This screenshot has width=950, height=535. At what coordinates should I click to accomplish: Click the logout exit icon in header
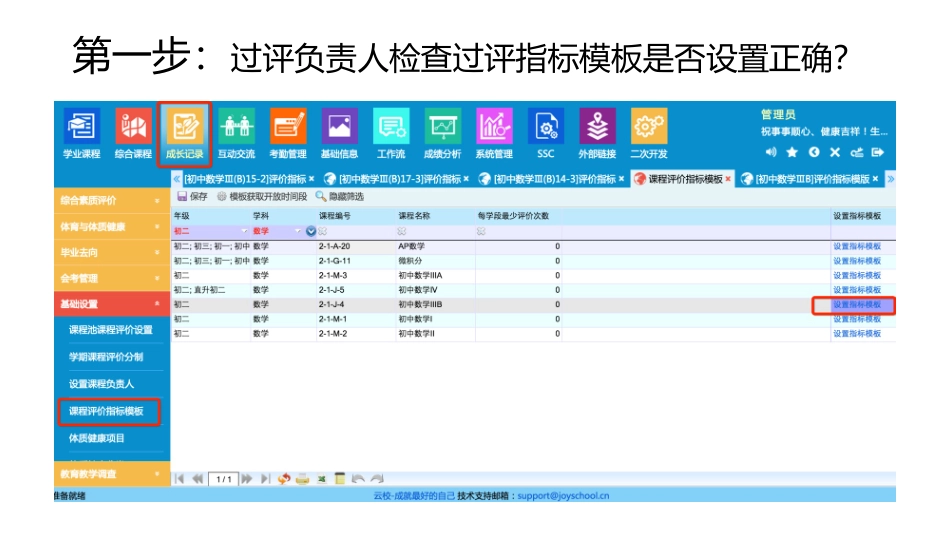[877, 152]
